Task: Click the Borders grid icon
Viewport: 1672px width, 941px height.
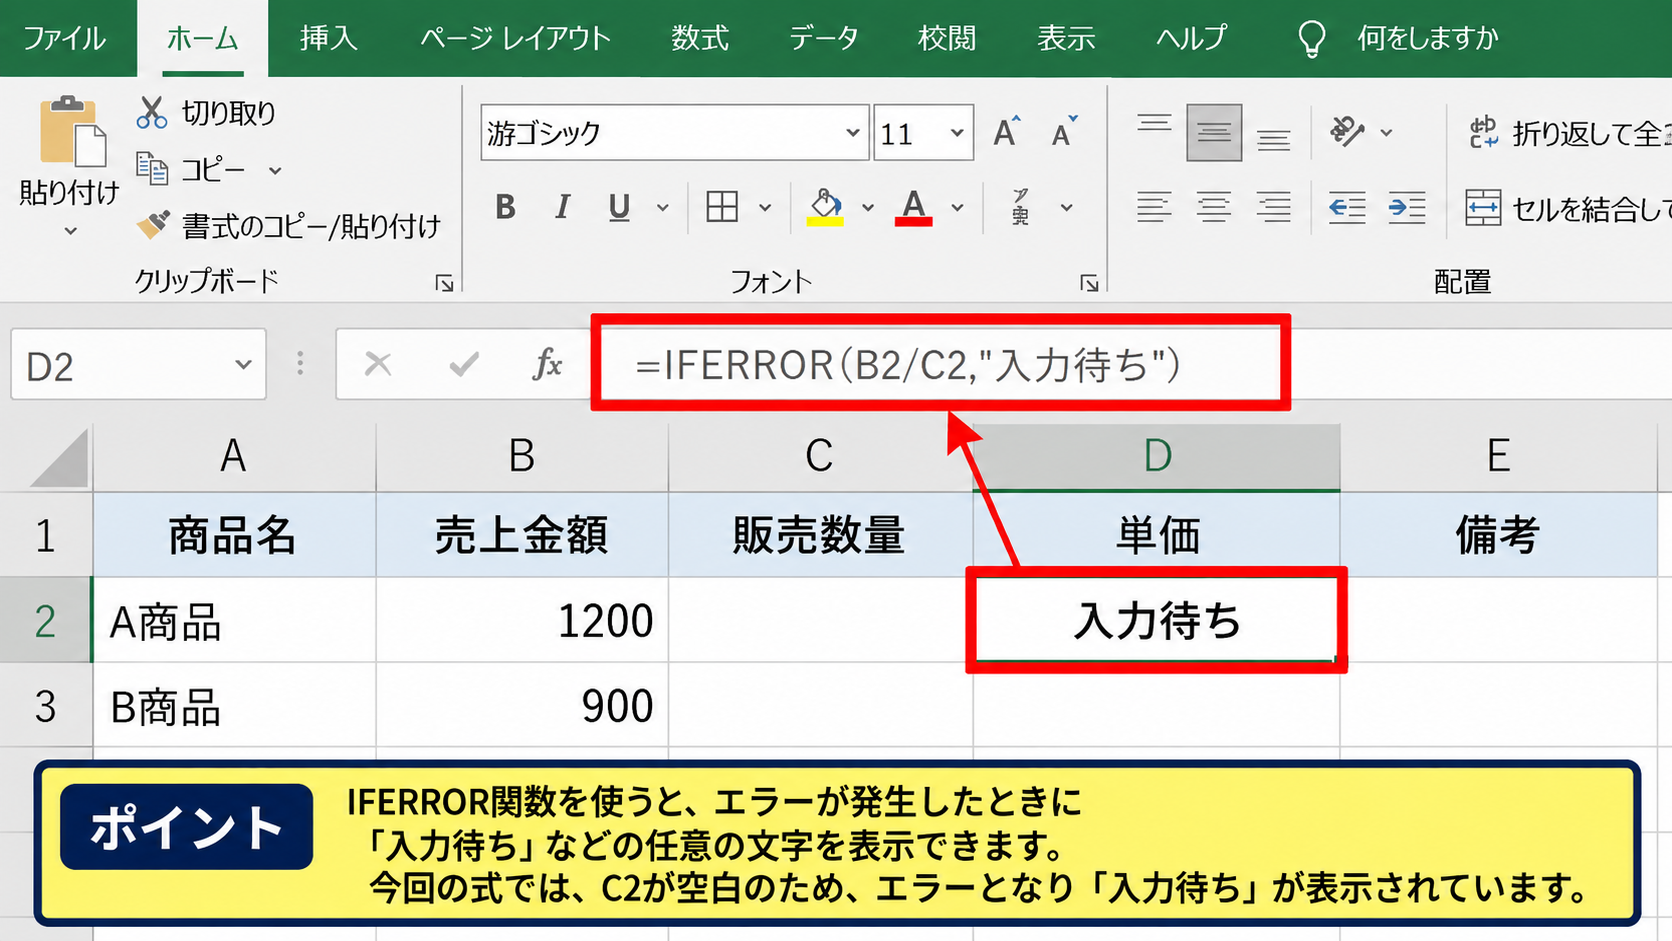Action: [722, 207]
